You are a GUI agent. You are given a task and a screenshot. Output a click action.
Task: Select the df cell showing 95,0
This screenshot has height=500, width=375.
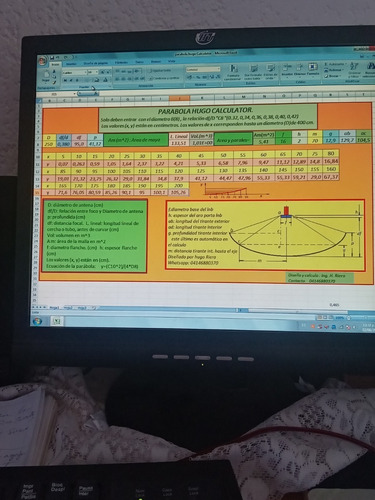click(x=79, y=144)
